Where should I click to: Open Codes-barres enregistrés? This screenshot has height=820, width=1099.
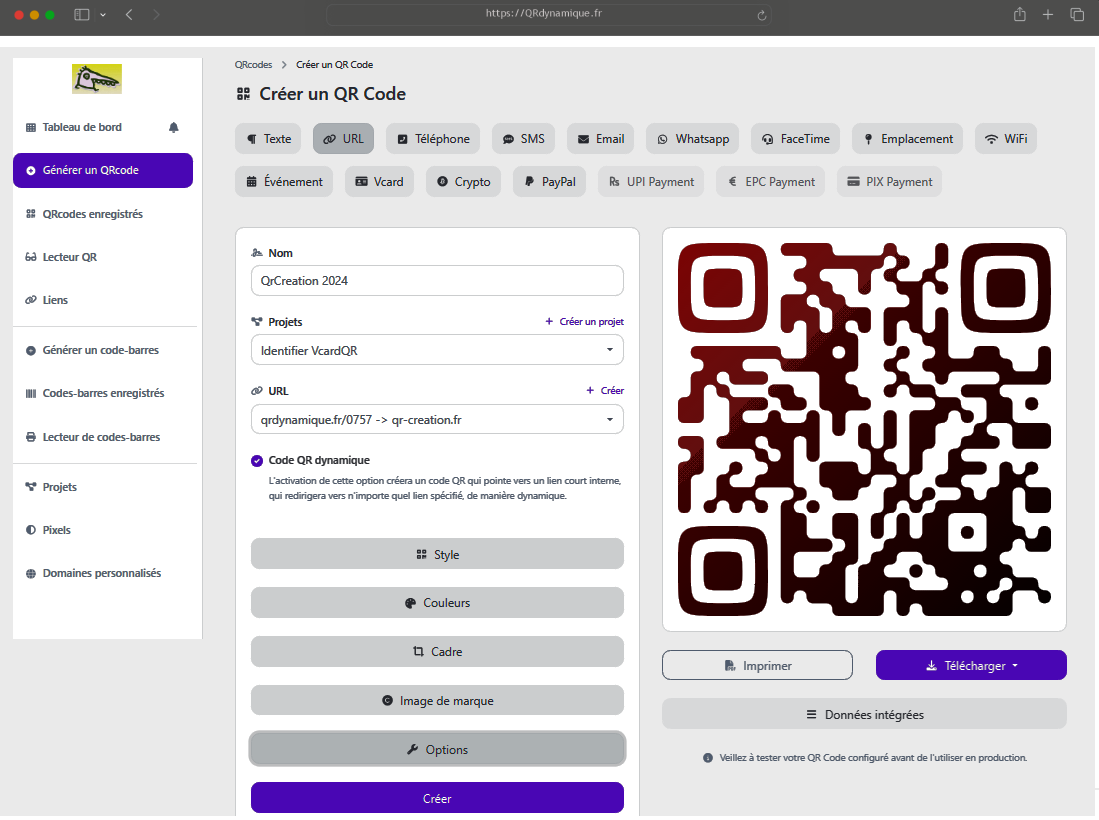[x=103, y=394]
